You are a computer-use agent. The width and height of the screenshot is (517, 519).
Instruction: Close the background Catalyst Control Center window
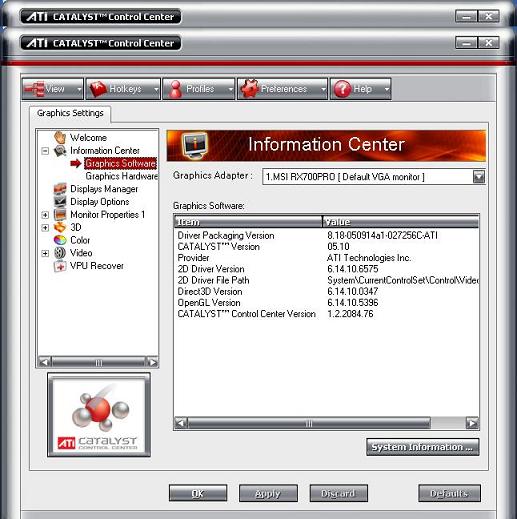[488, 16]
